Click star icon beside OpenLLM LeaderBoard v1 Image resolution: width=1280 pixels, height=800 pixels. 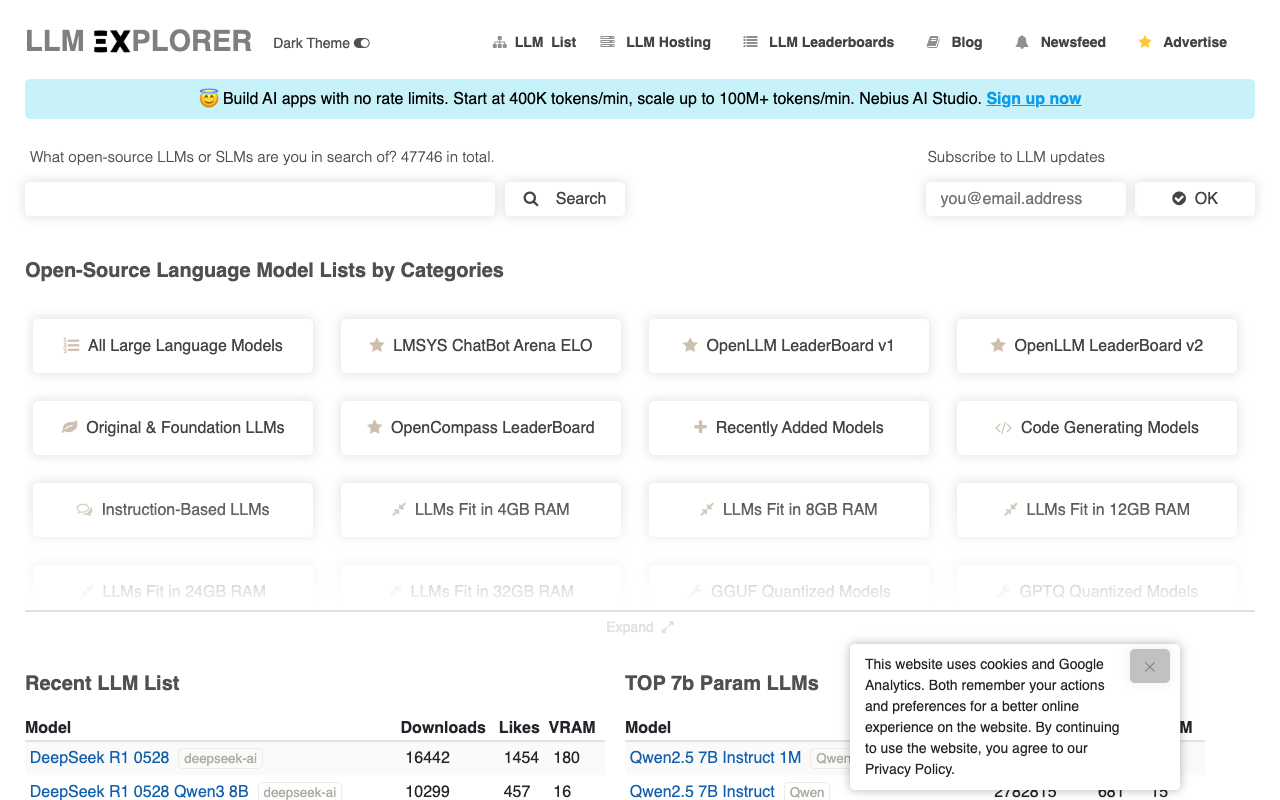coord(690,345)
